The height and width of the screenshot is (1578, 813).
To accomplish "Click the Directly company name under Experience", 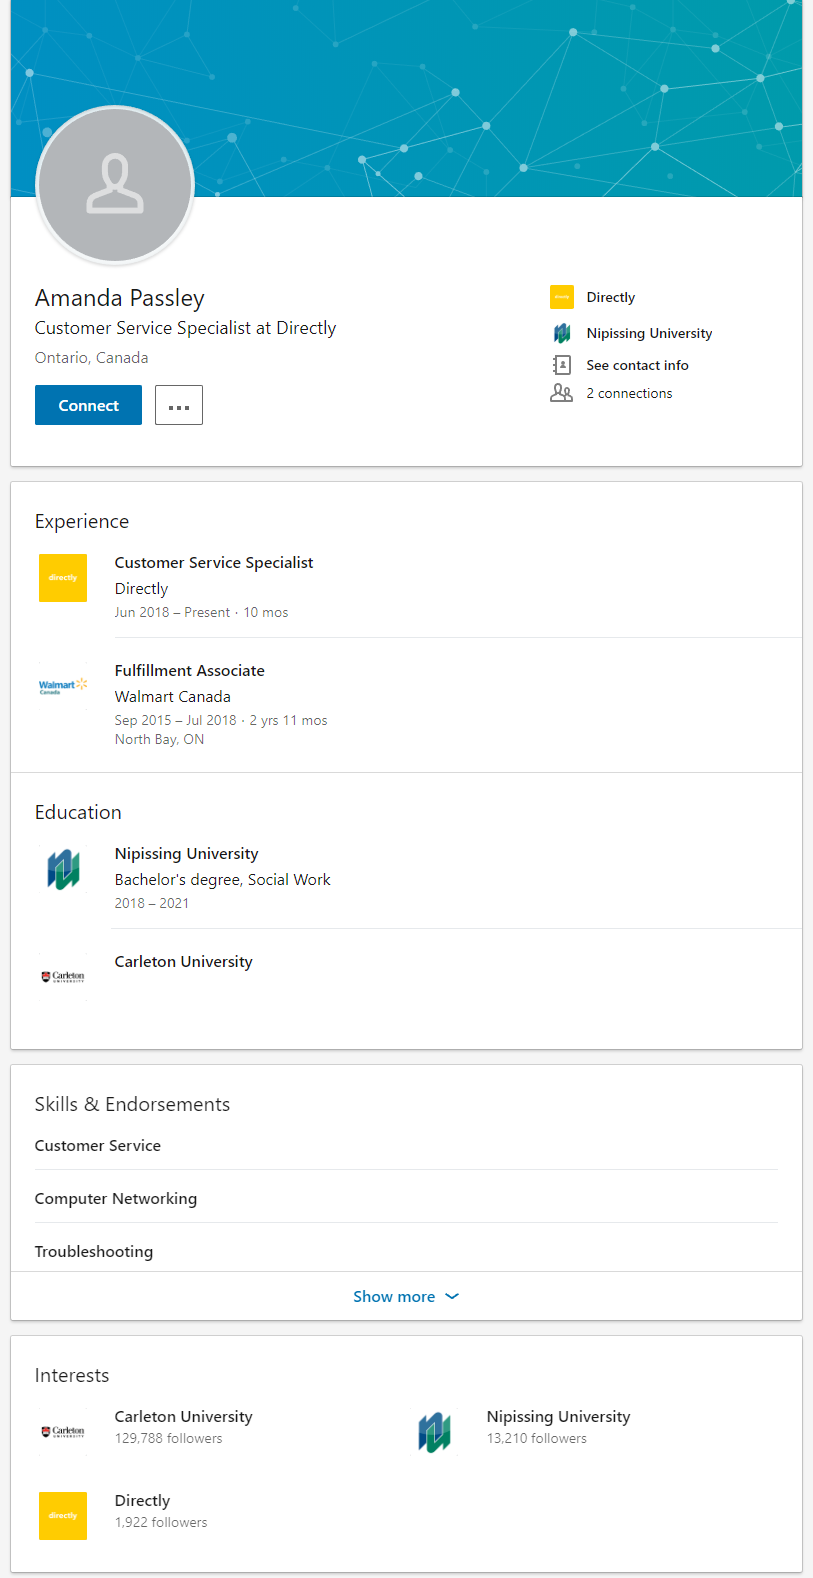I will tap(142, 589).
